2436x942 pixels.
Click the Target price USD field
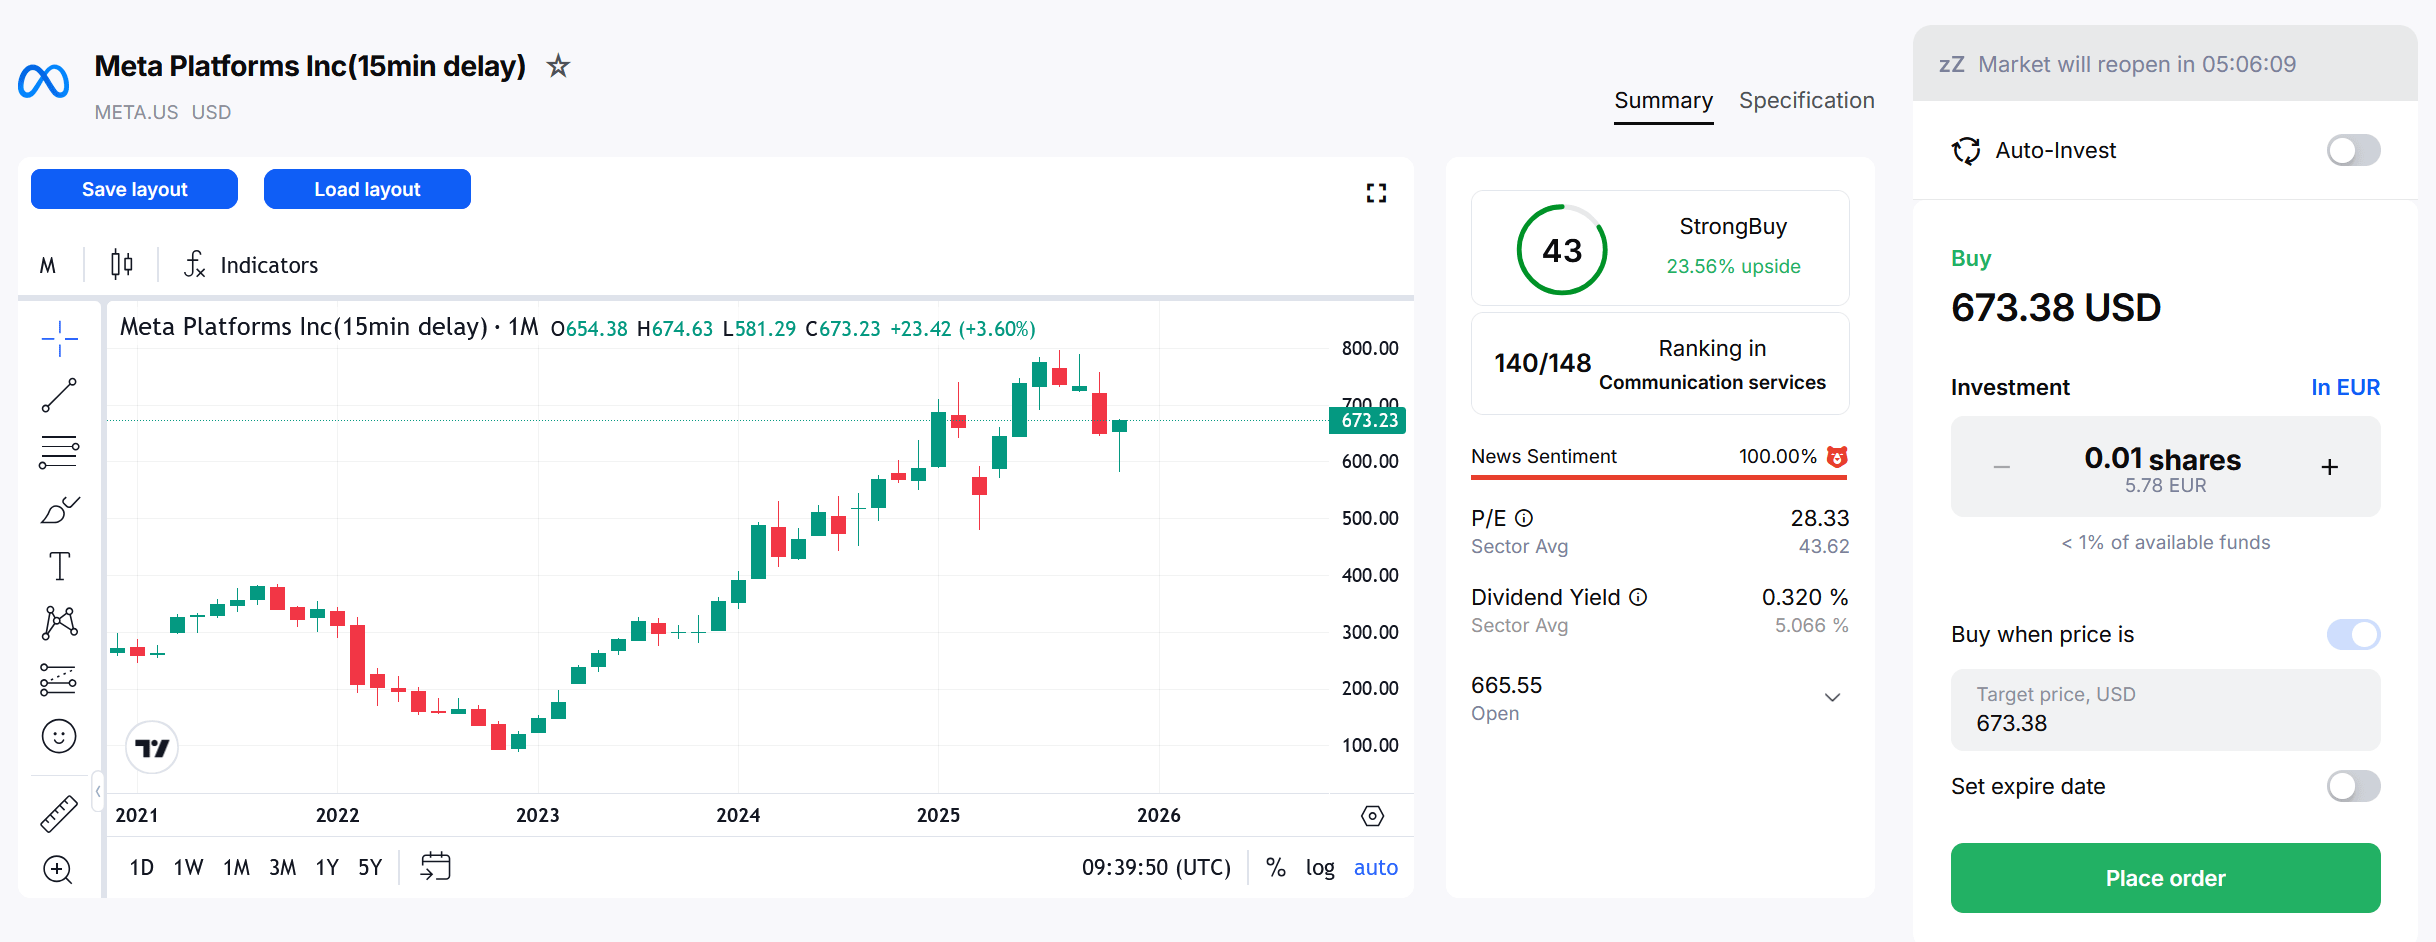pyautogui.click(x=2165, y=710)
